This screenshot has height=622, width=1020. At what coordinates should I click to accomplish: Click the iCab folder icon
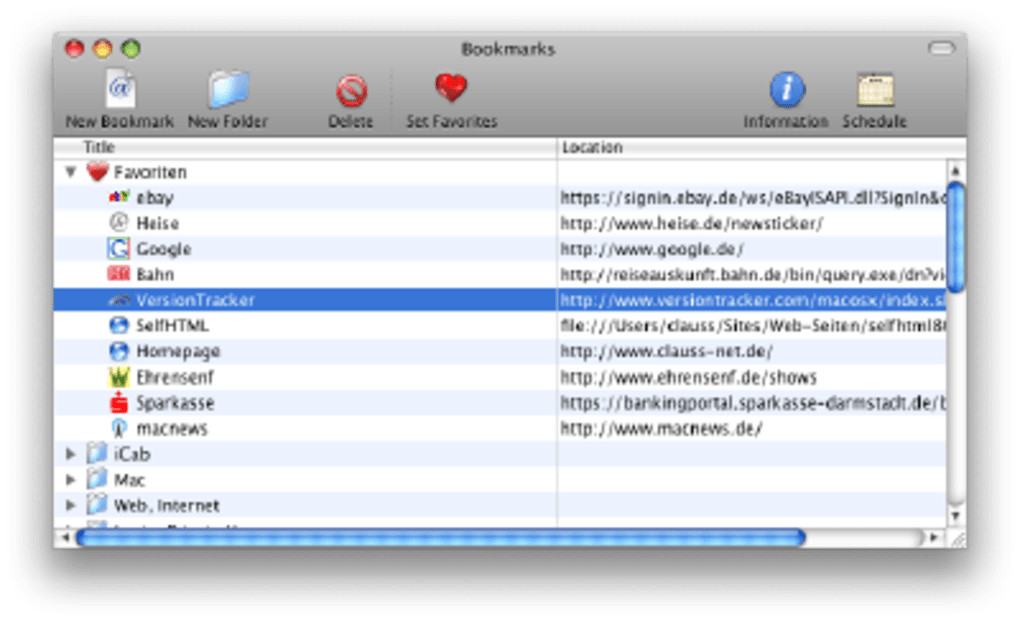tap(97, 453)
